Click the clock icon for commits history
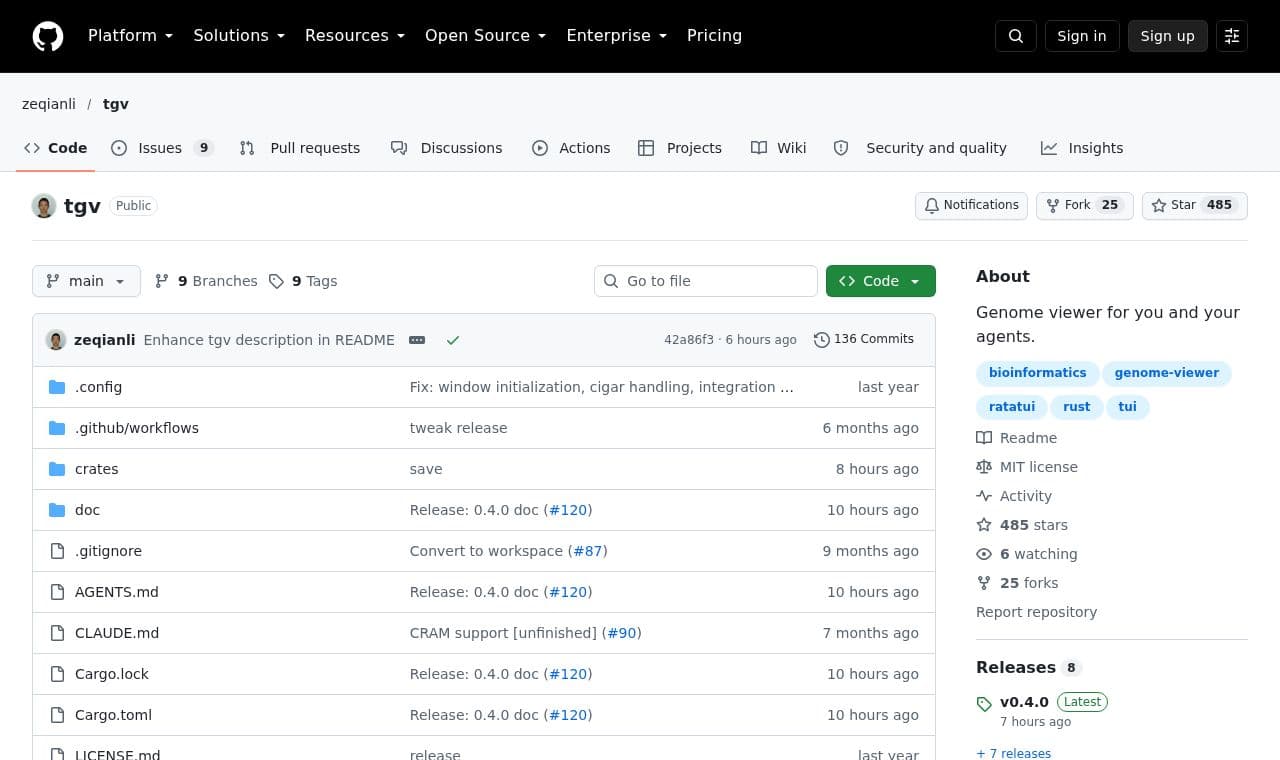 (x=822, y=340)
